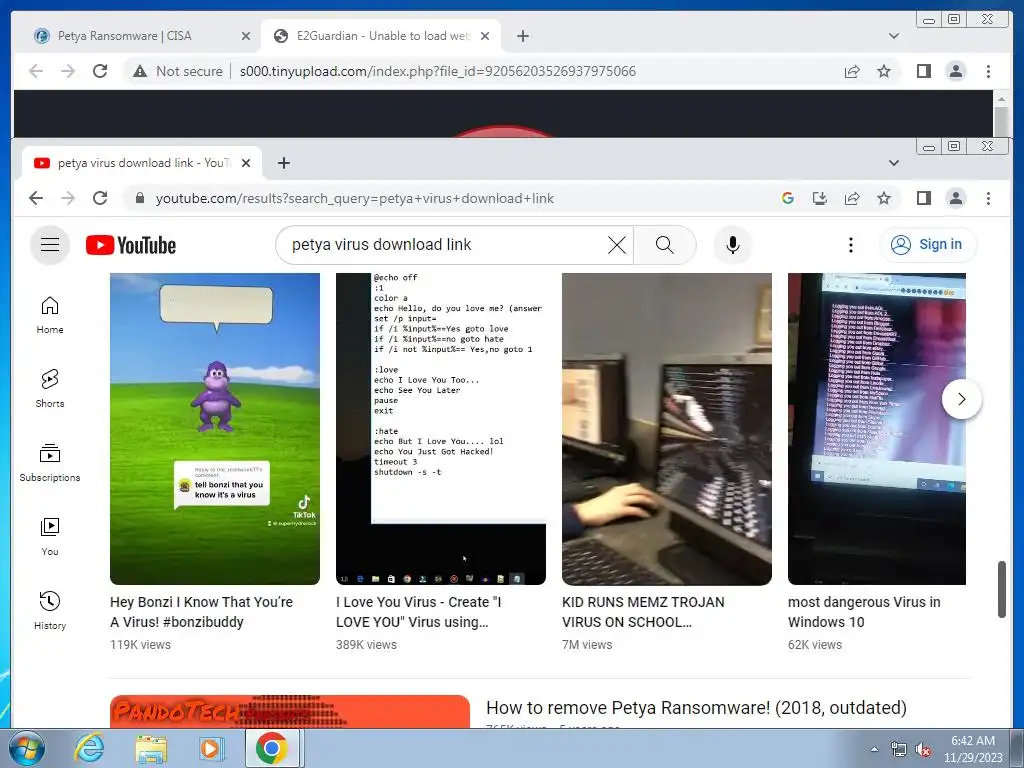Click forward arrow in YouTube window
Image resolution: width=1024 pixels, height=768 pixels.
click(68, 198)
